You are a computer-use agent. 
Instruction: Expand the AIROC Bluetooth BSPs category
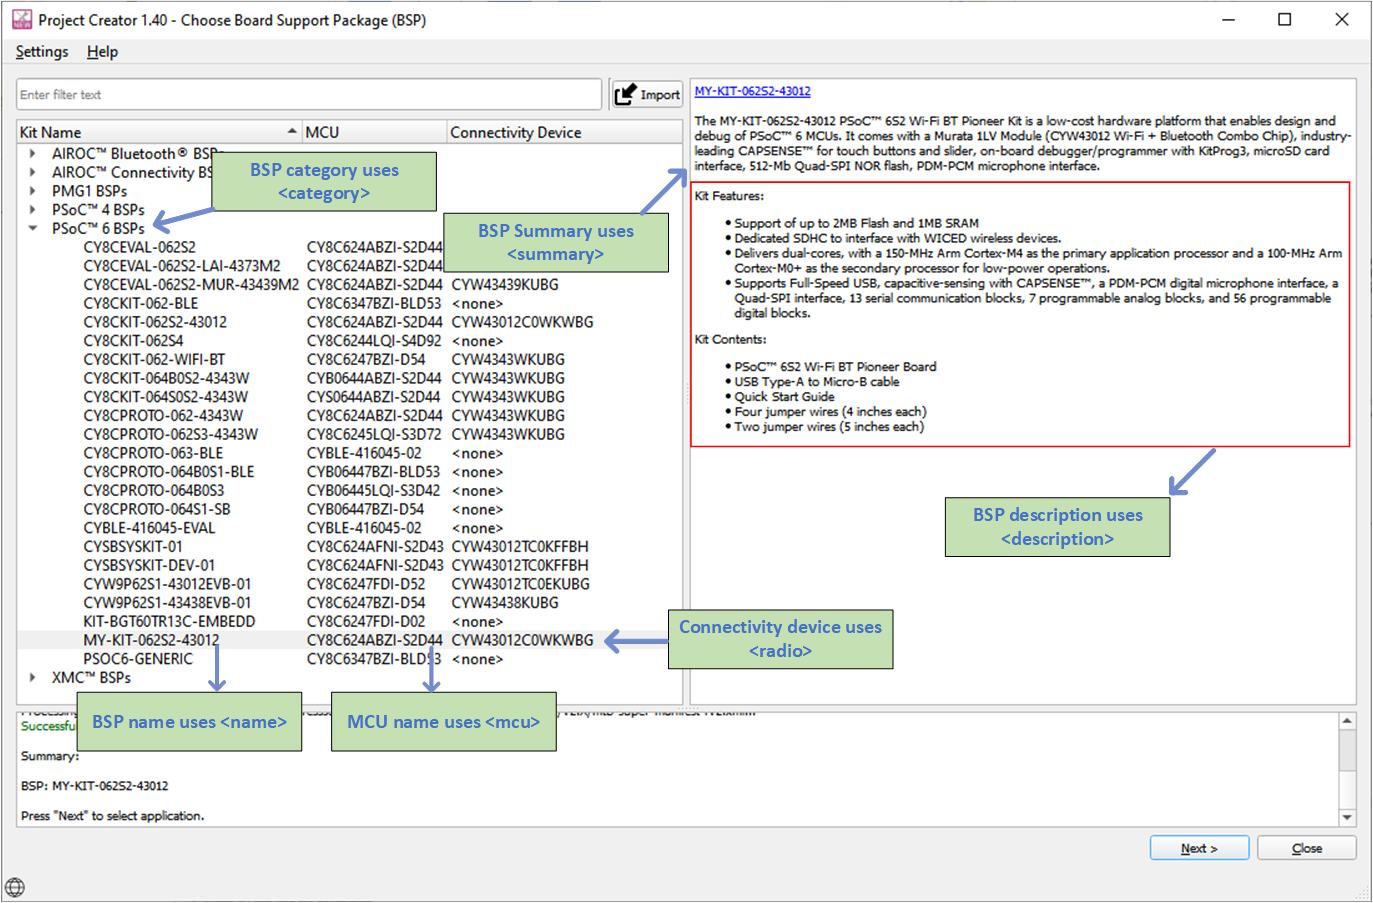(x=33, y=153)
